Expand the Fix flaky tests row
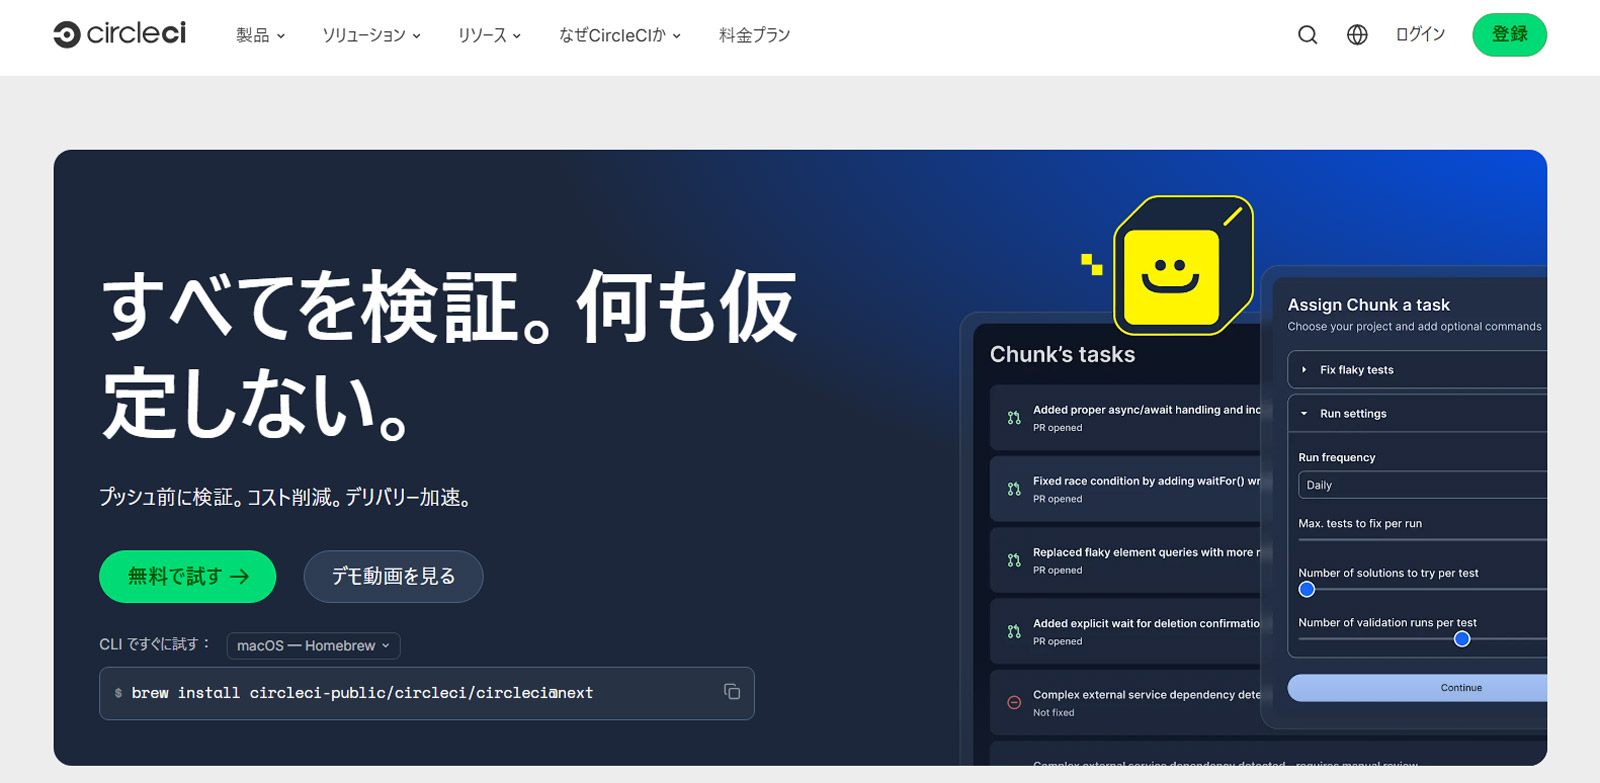Image resolution: width=1600 pixels, height=783 pixels. (x=1417, y=369)
